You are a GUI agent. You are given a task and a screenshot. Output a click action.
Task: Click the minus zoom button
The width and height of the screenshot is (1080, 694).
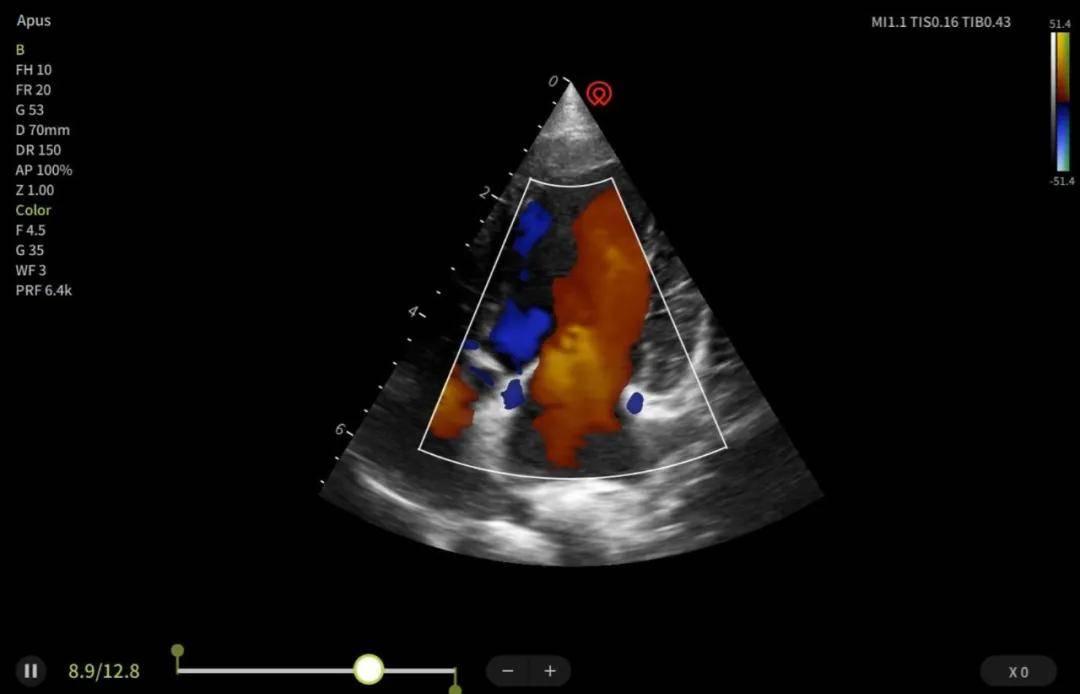[508, 671]
